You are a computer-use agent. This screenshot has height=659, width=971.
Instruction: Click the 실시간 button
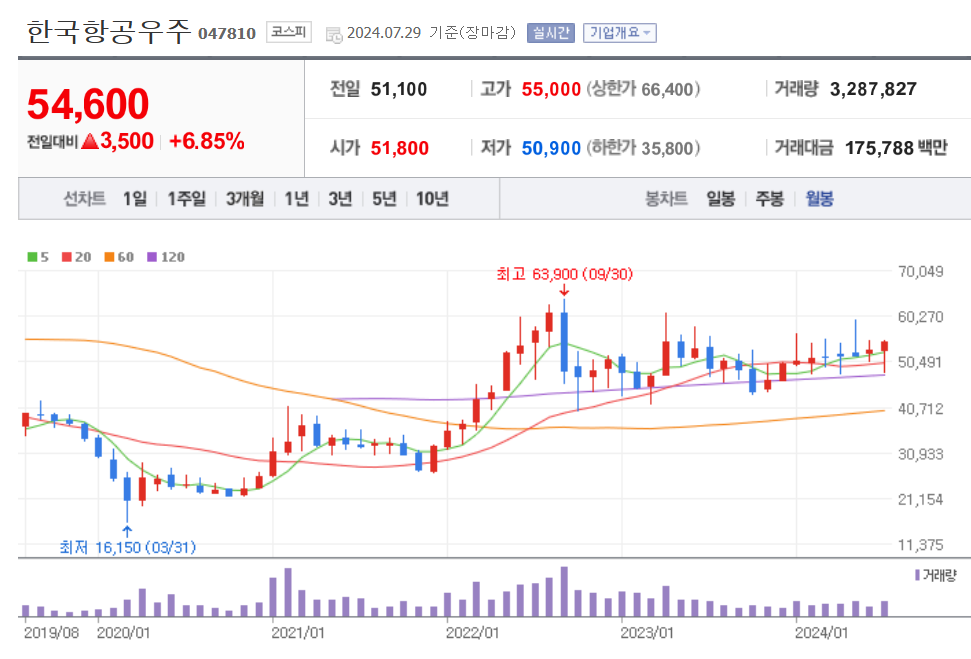[551, 33]
